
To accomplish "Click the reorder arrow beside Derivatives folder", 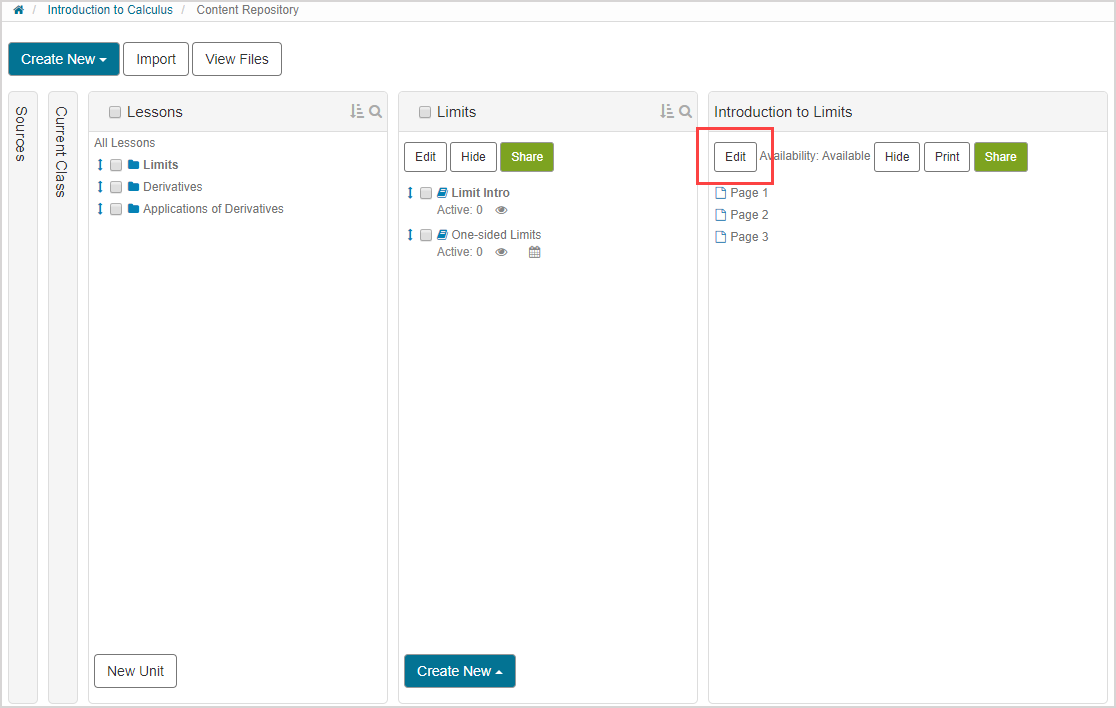I will pyautogui.click(x=100, y=187).
